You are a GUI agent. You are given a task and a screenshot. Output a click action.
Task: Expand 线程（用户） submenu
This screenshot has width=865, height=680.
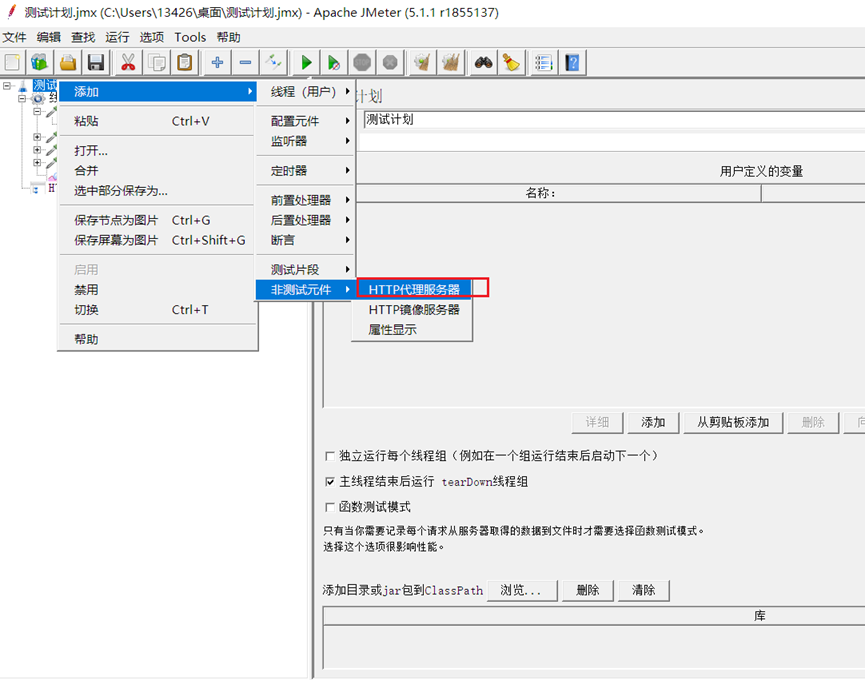coord(306,92)
